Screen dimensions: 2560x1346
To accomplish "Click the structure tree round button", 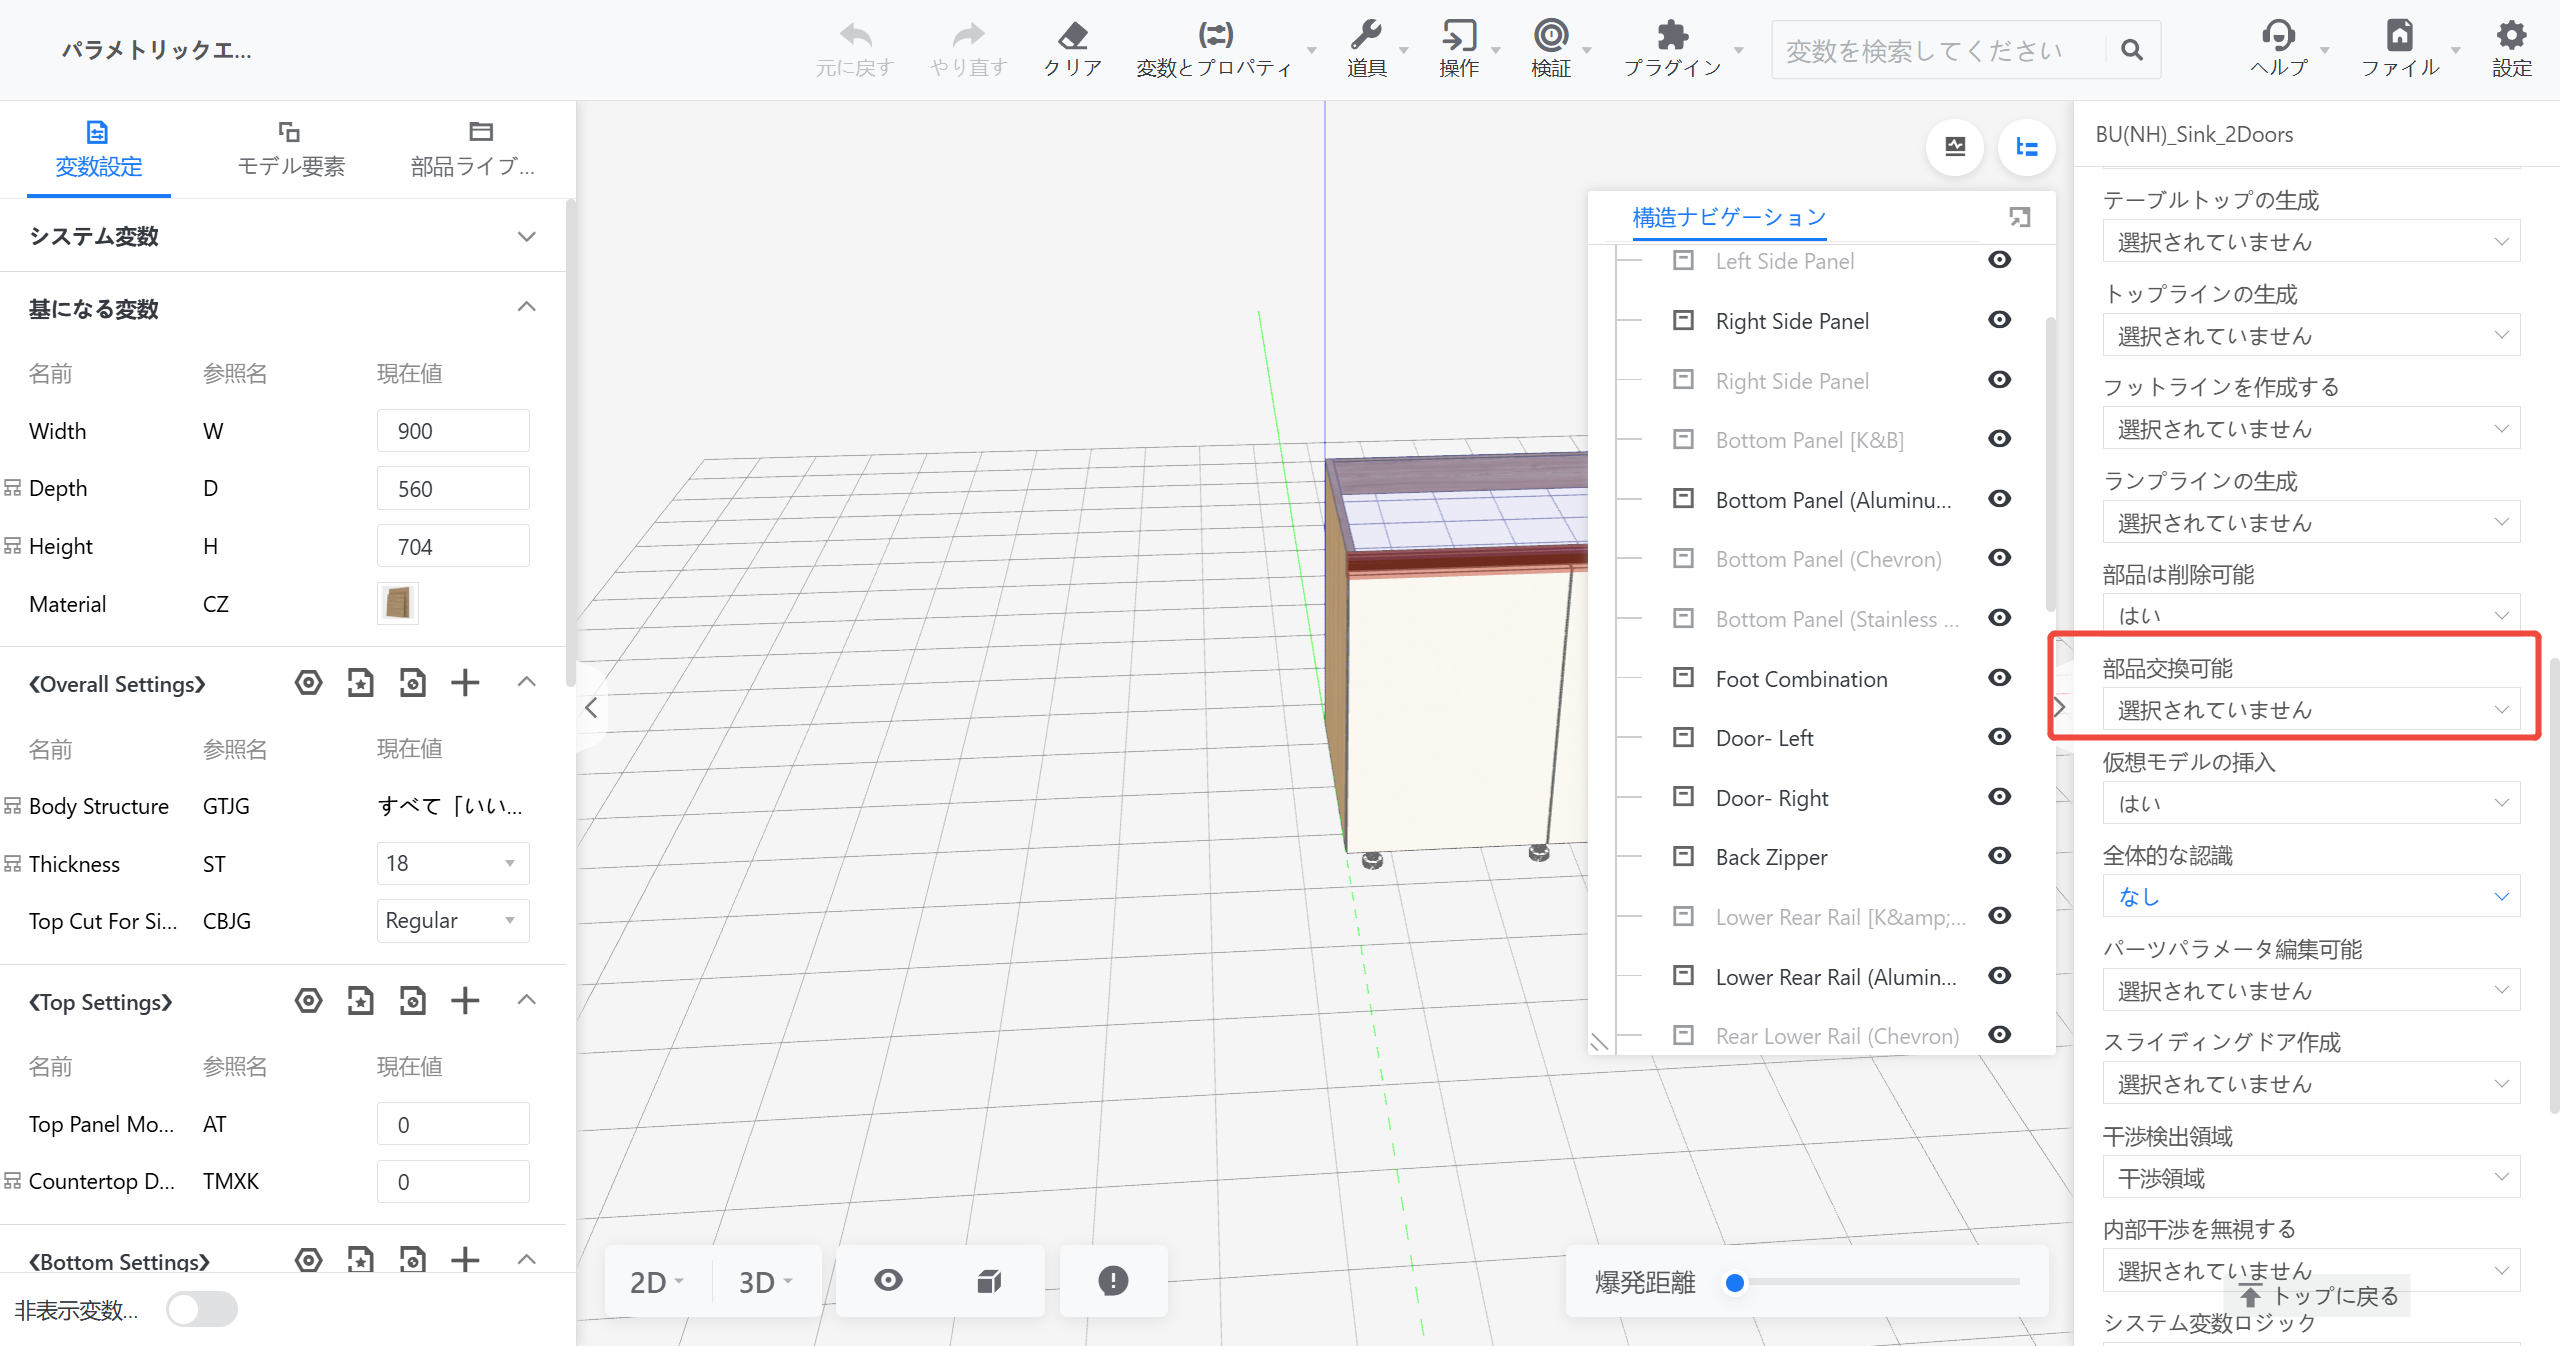I will 2027,147.
